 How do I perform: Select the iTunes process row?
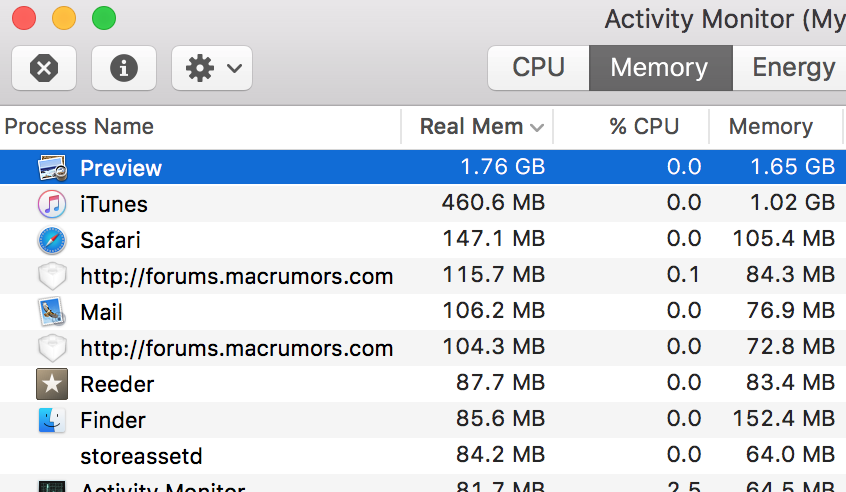point(423,204)
